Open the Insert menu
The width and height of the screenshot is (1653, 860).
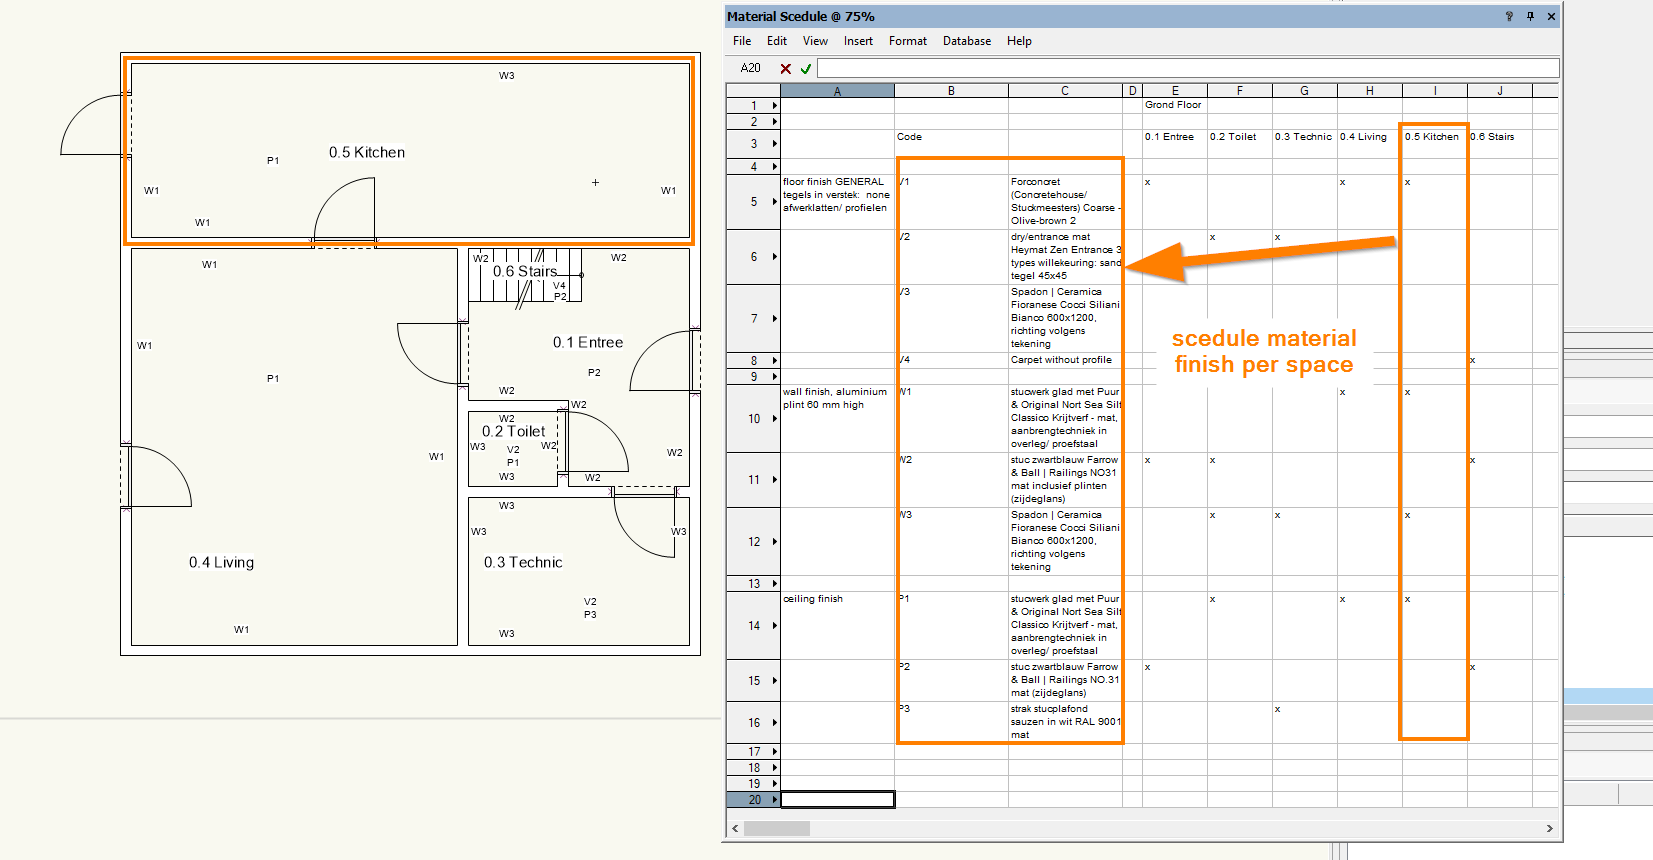click(x=858, y=41)
